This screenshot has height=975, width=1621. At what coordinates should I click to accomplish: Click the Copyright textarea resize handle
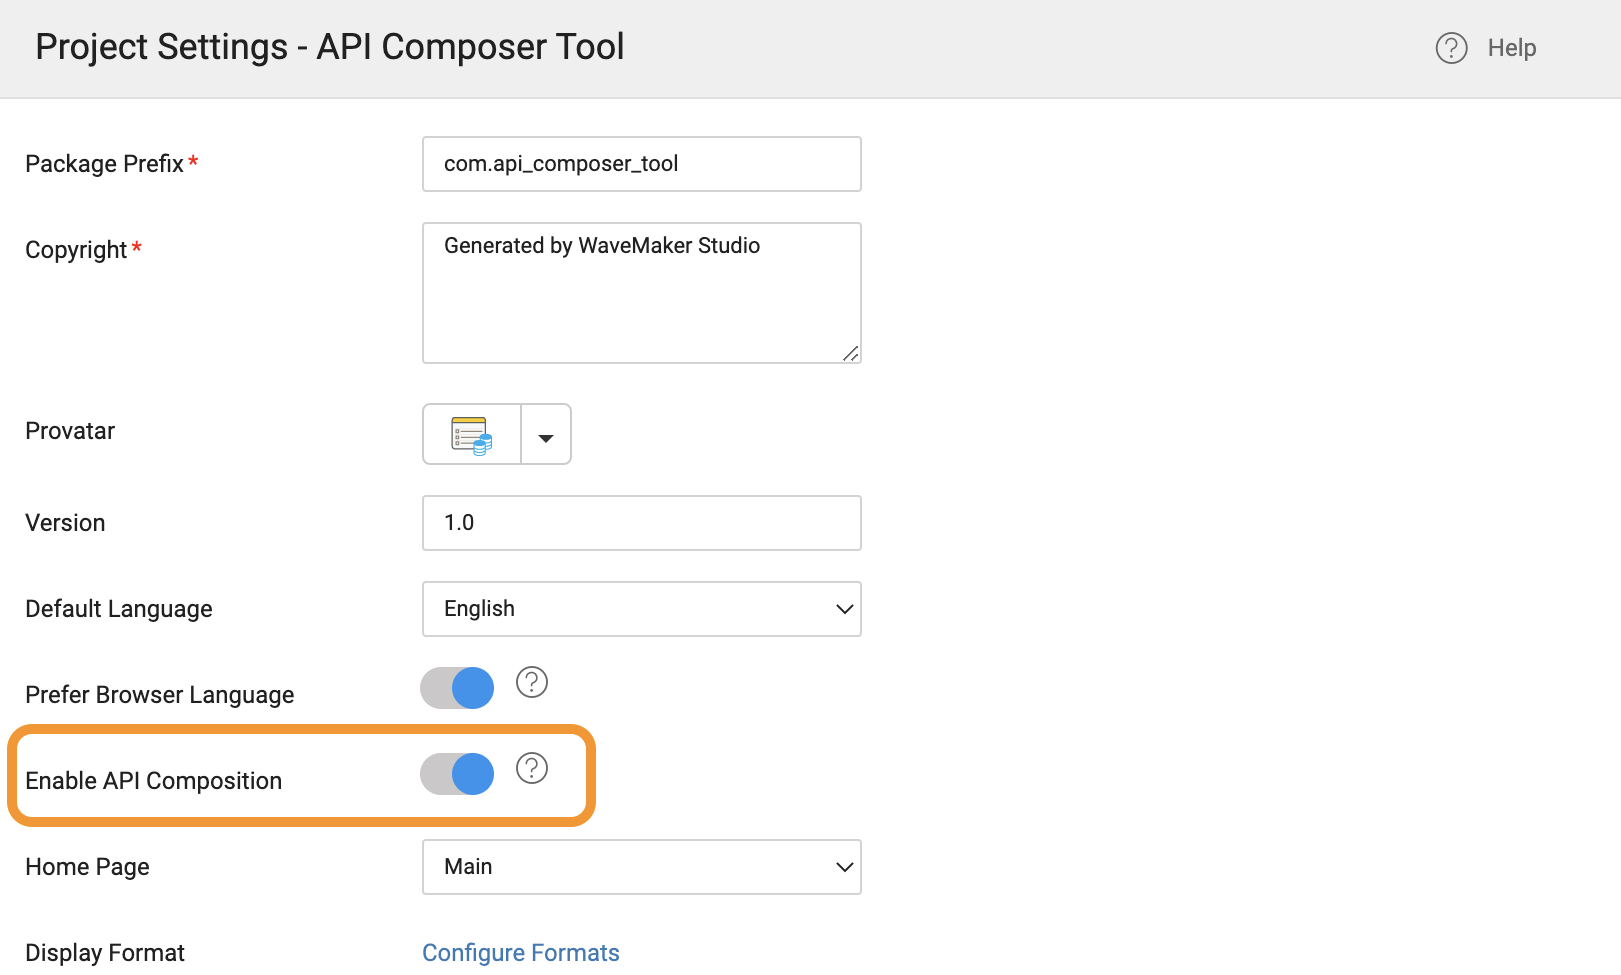click(x=851, y=353)
